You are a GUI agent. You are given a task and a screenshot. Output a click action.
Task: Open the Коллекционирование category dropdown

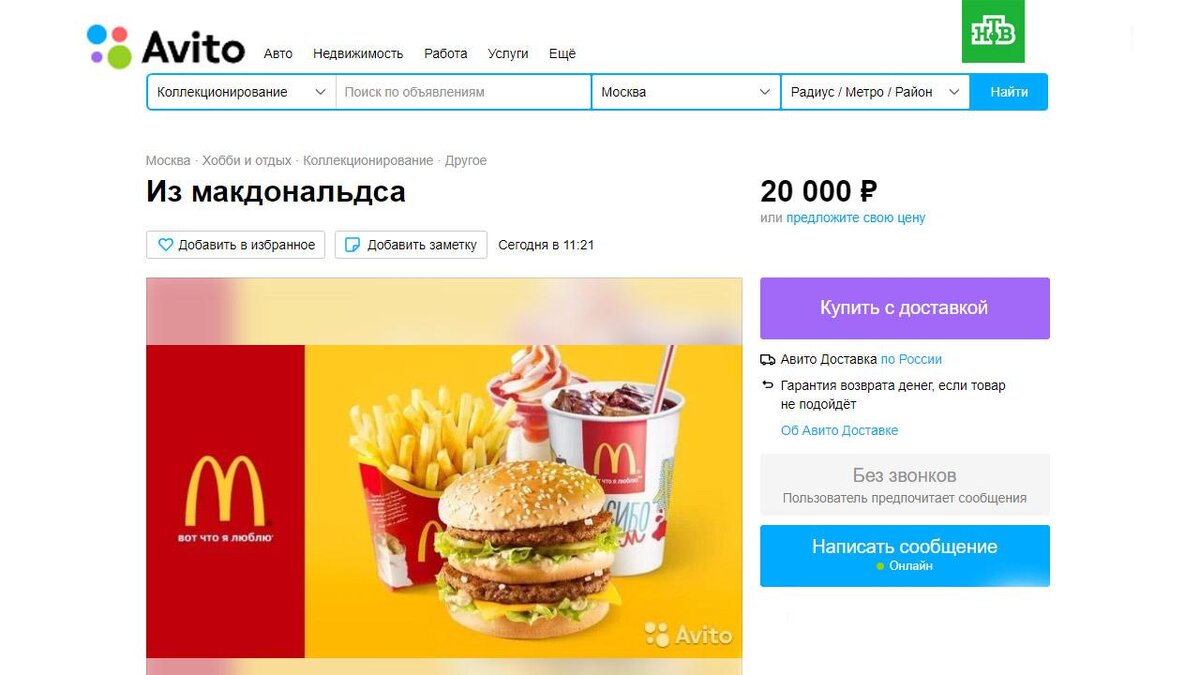[x=241, y=92]
